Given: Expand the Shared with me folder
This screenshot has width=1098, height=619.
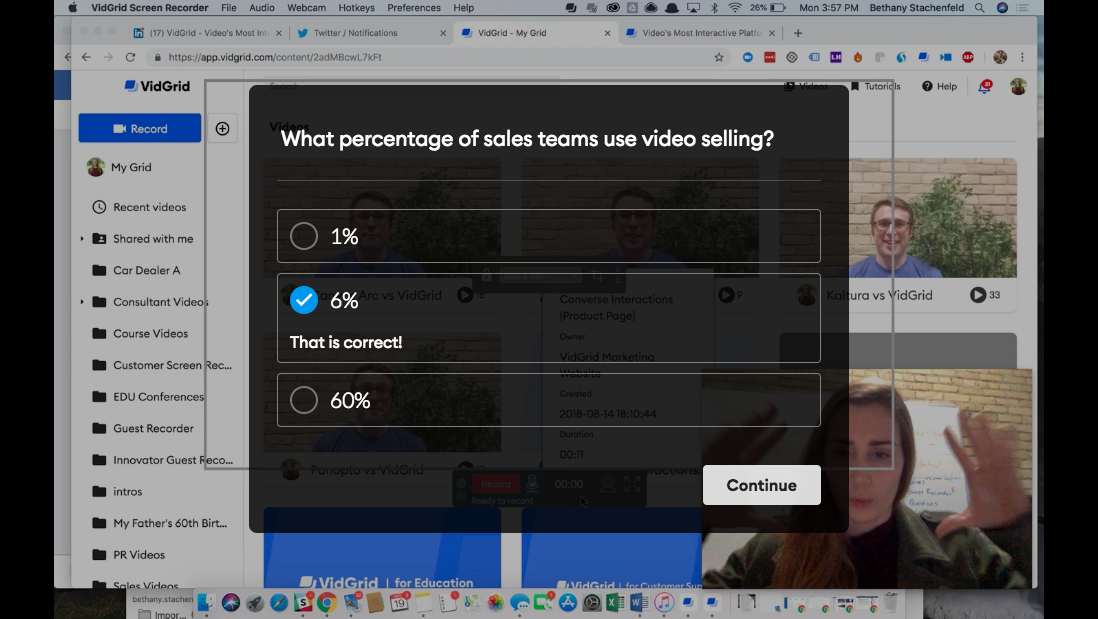Looking at the screenshot, I should click(82, 239).
